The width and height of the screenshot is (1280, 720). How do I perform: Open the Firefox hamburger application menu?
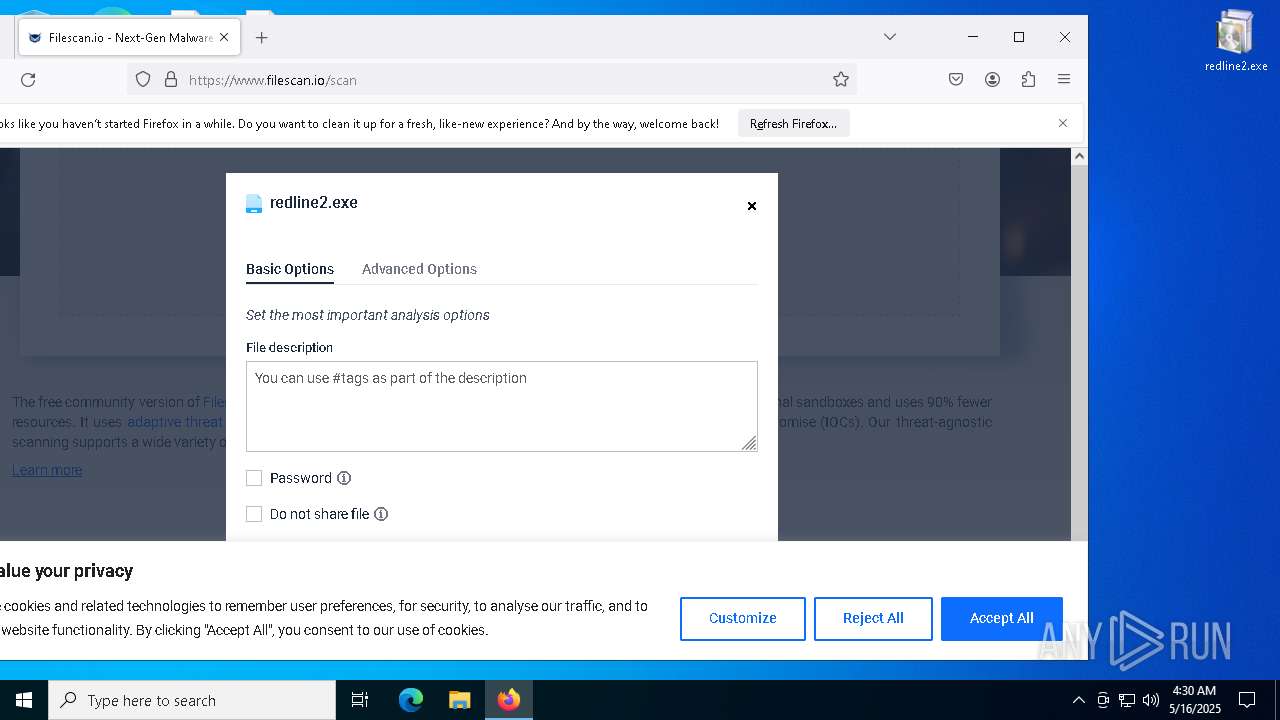(1064, 80)
